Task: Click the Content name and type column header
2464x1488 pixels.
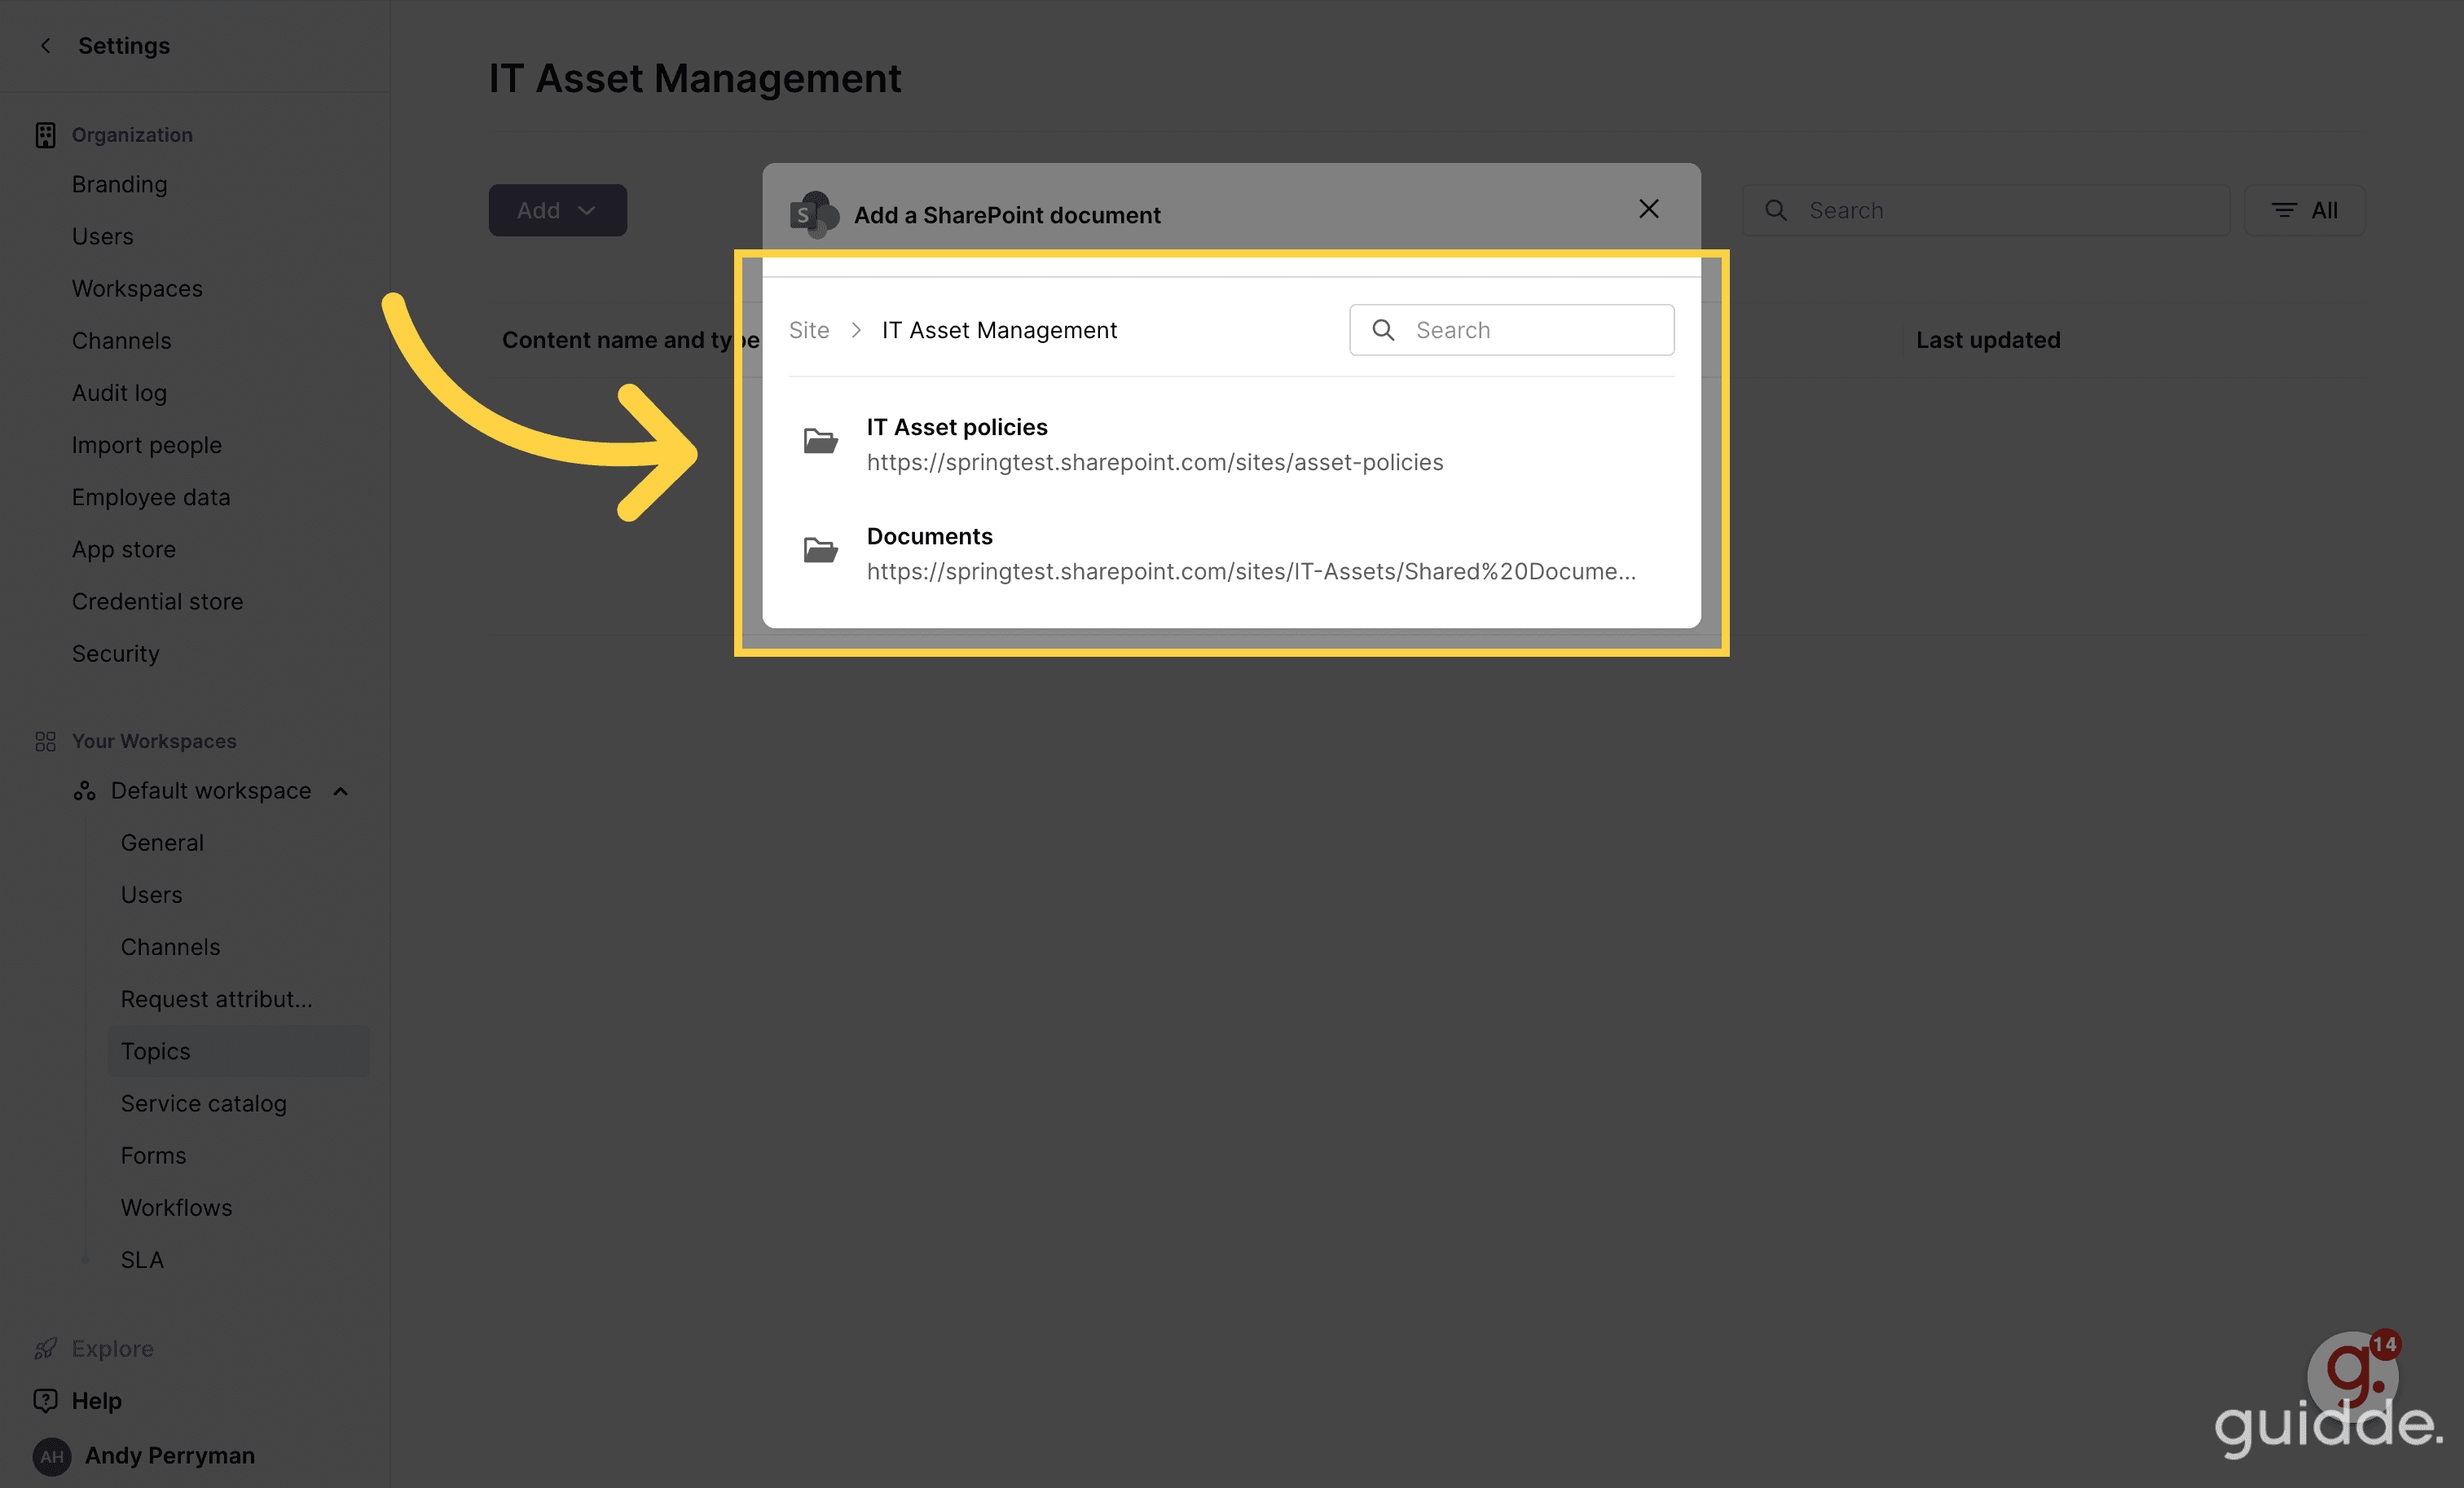Action: point(631,340)
